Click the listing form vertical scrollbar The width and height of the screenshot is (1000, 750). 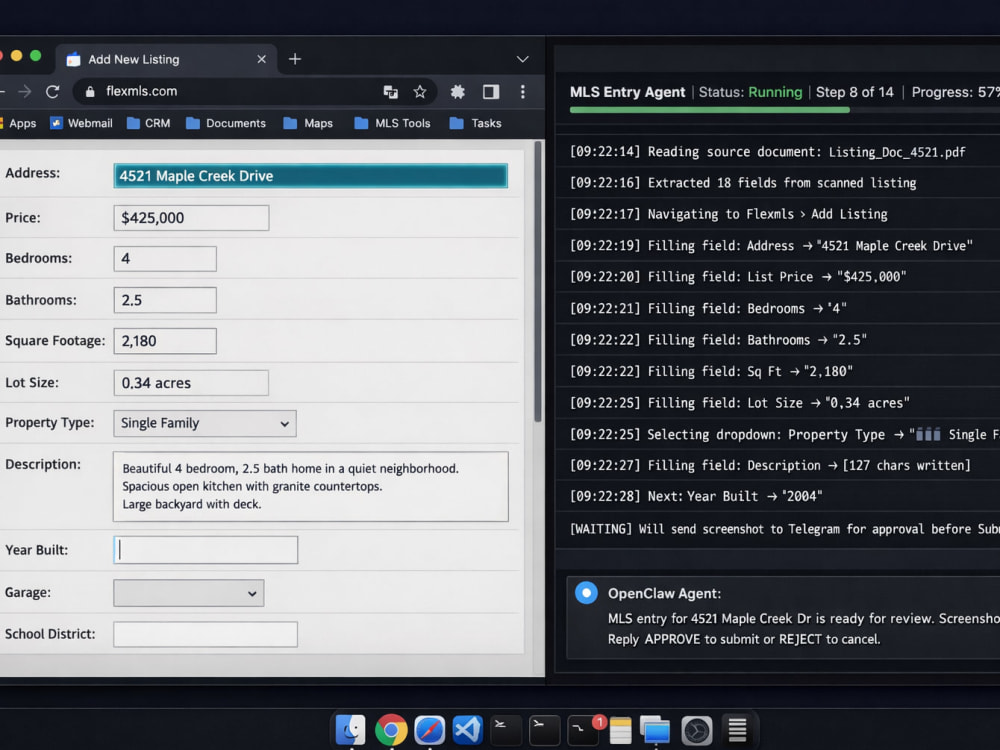click(538, 282)
